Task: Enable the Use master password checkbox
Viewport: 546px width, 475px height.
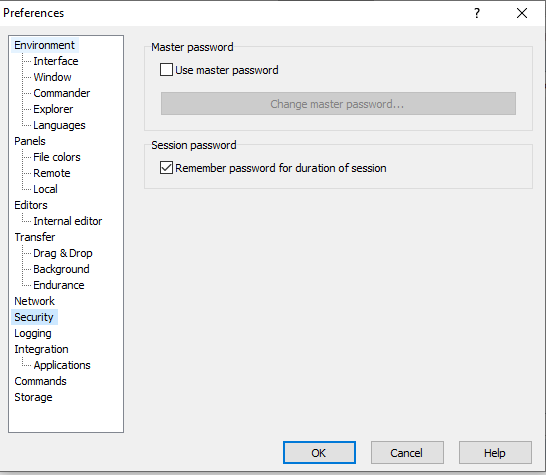Action: 166,70
